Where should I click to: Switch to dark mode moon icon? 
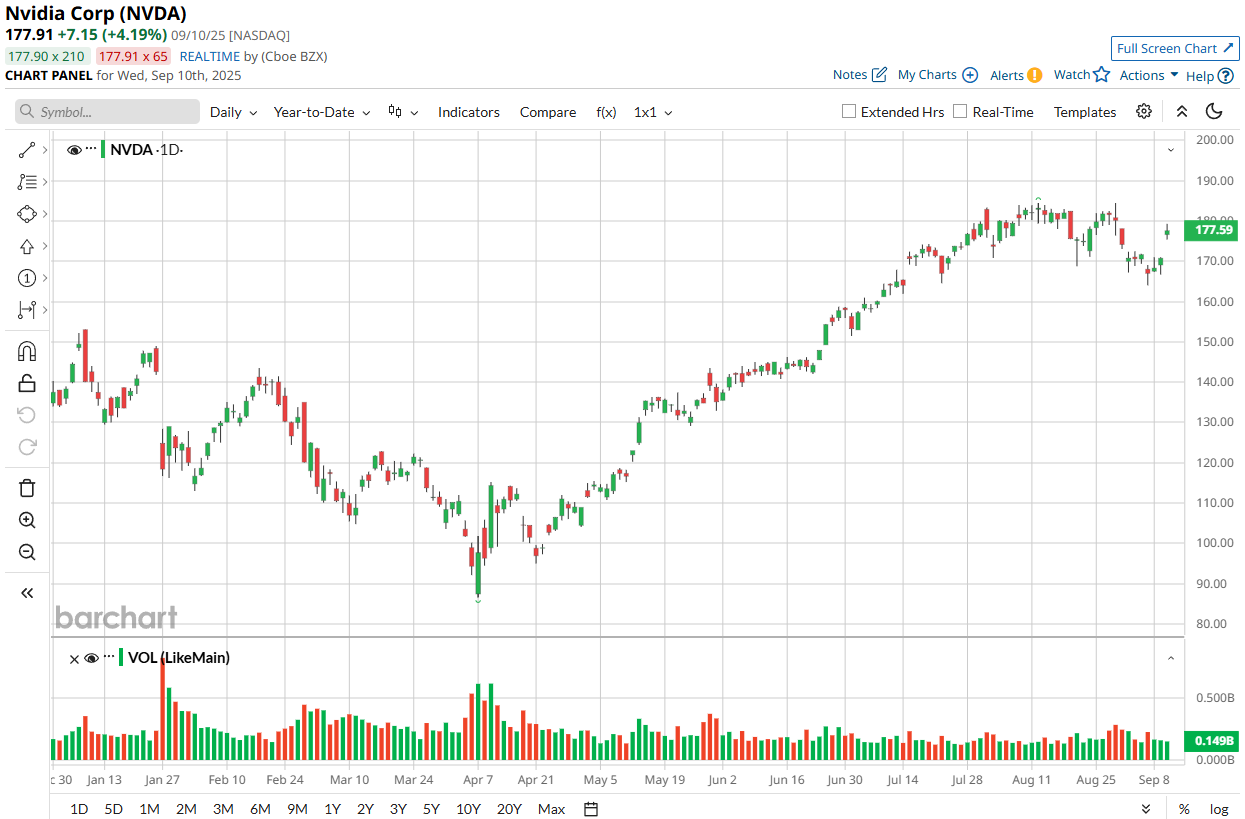point(1214,111)
